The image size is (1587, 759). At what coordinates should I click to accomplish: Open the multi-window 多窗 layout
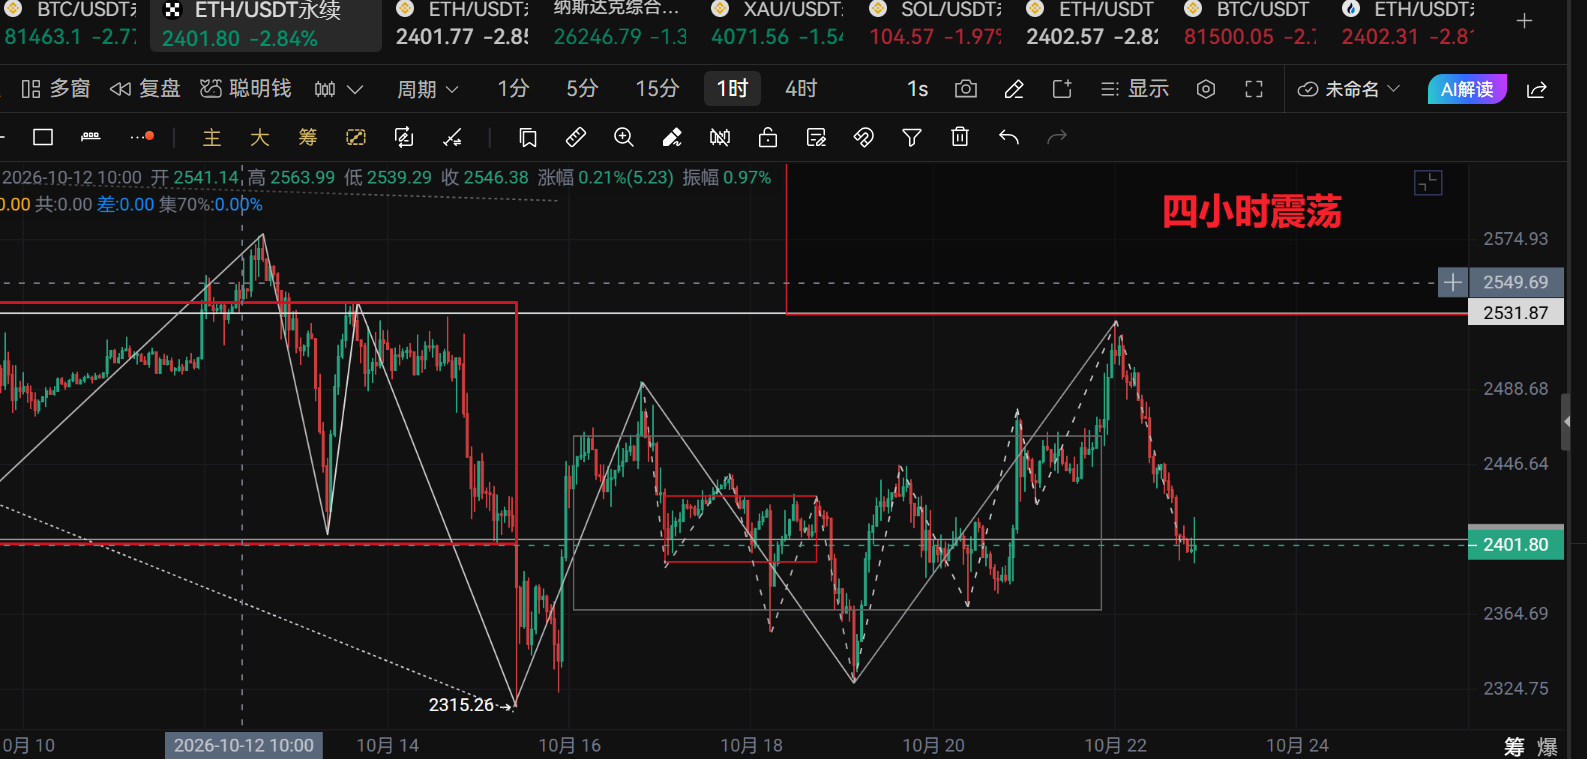point(56,89)
